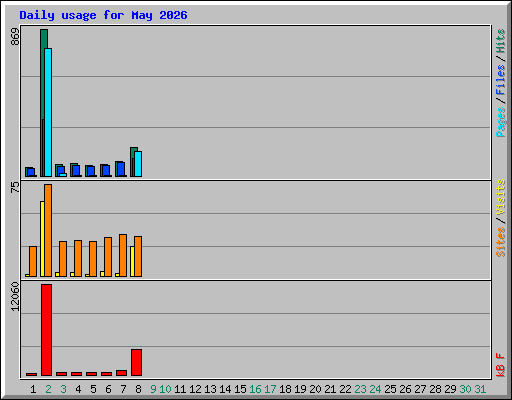The image size is (512, 400).
Task: Click day label 27 on x-axis
Action: point(420,389)
